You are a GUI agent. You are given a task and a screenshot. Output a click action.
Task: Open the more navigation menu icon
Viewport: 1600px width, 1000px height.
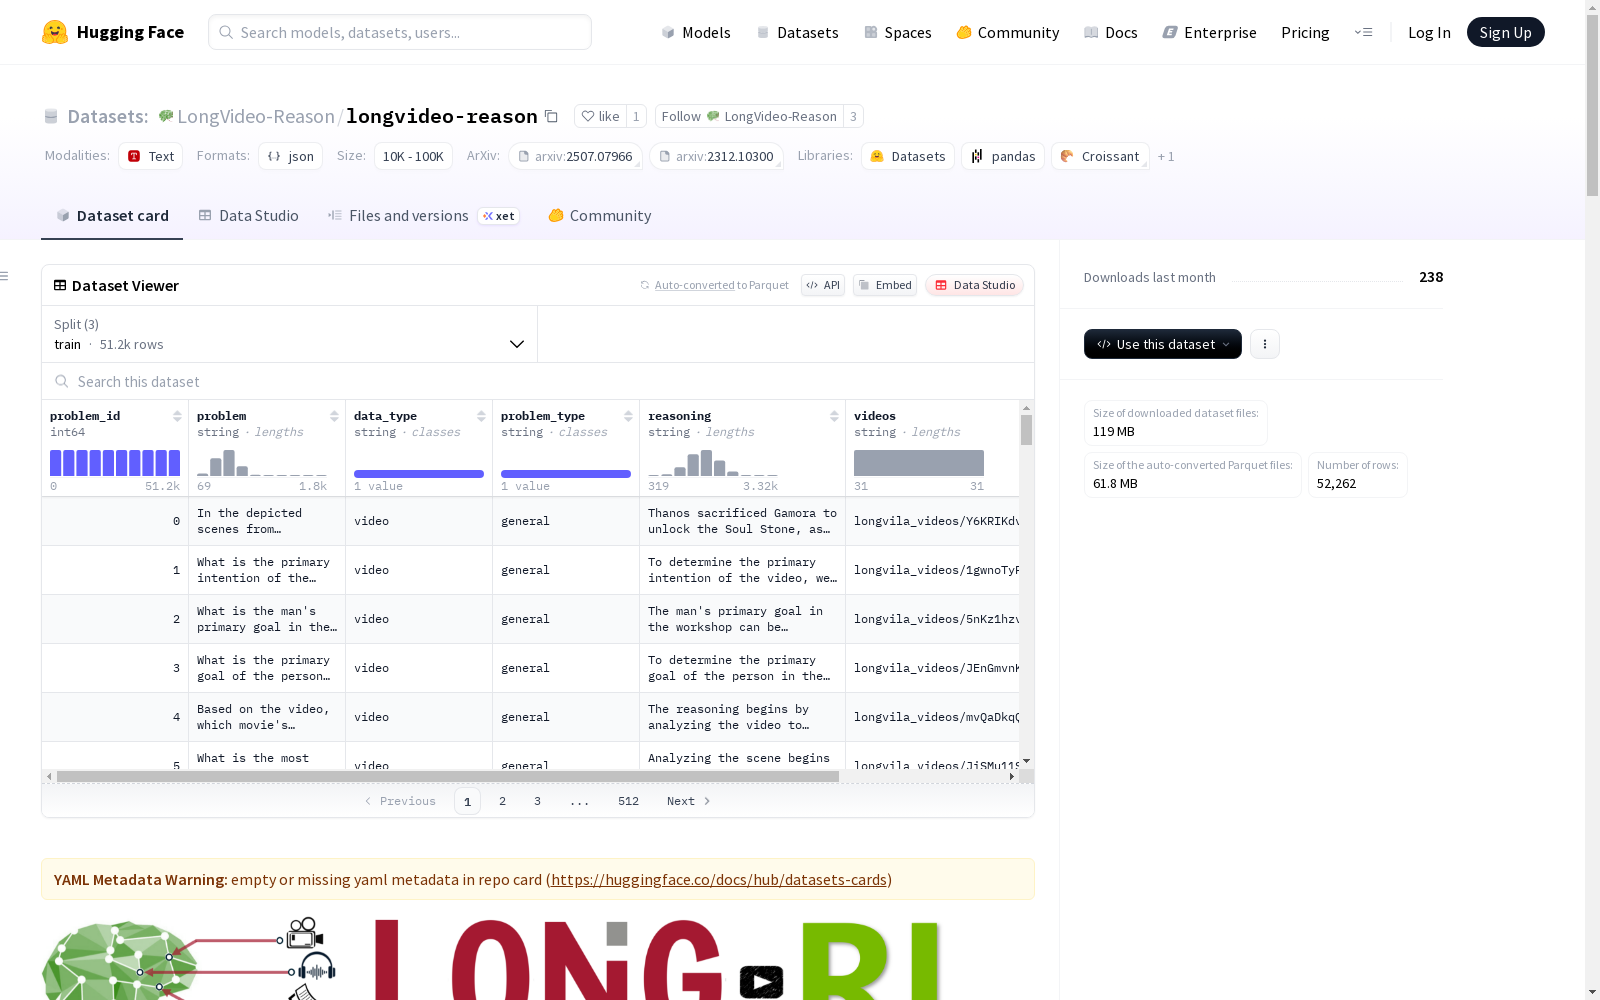1363,32
